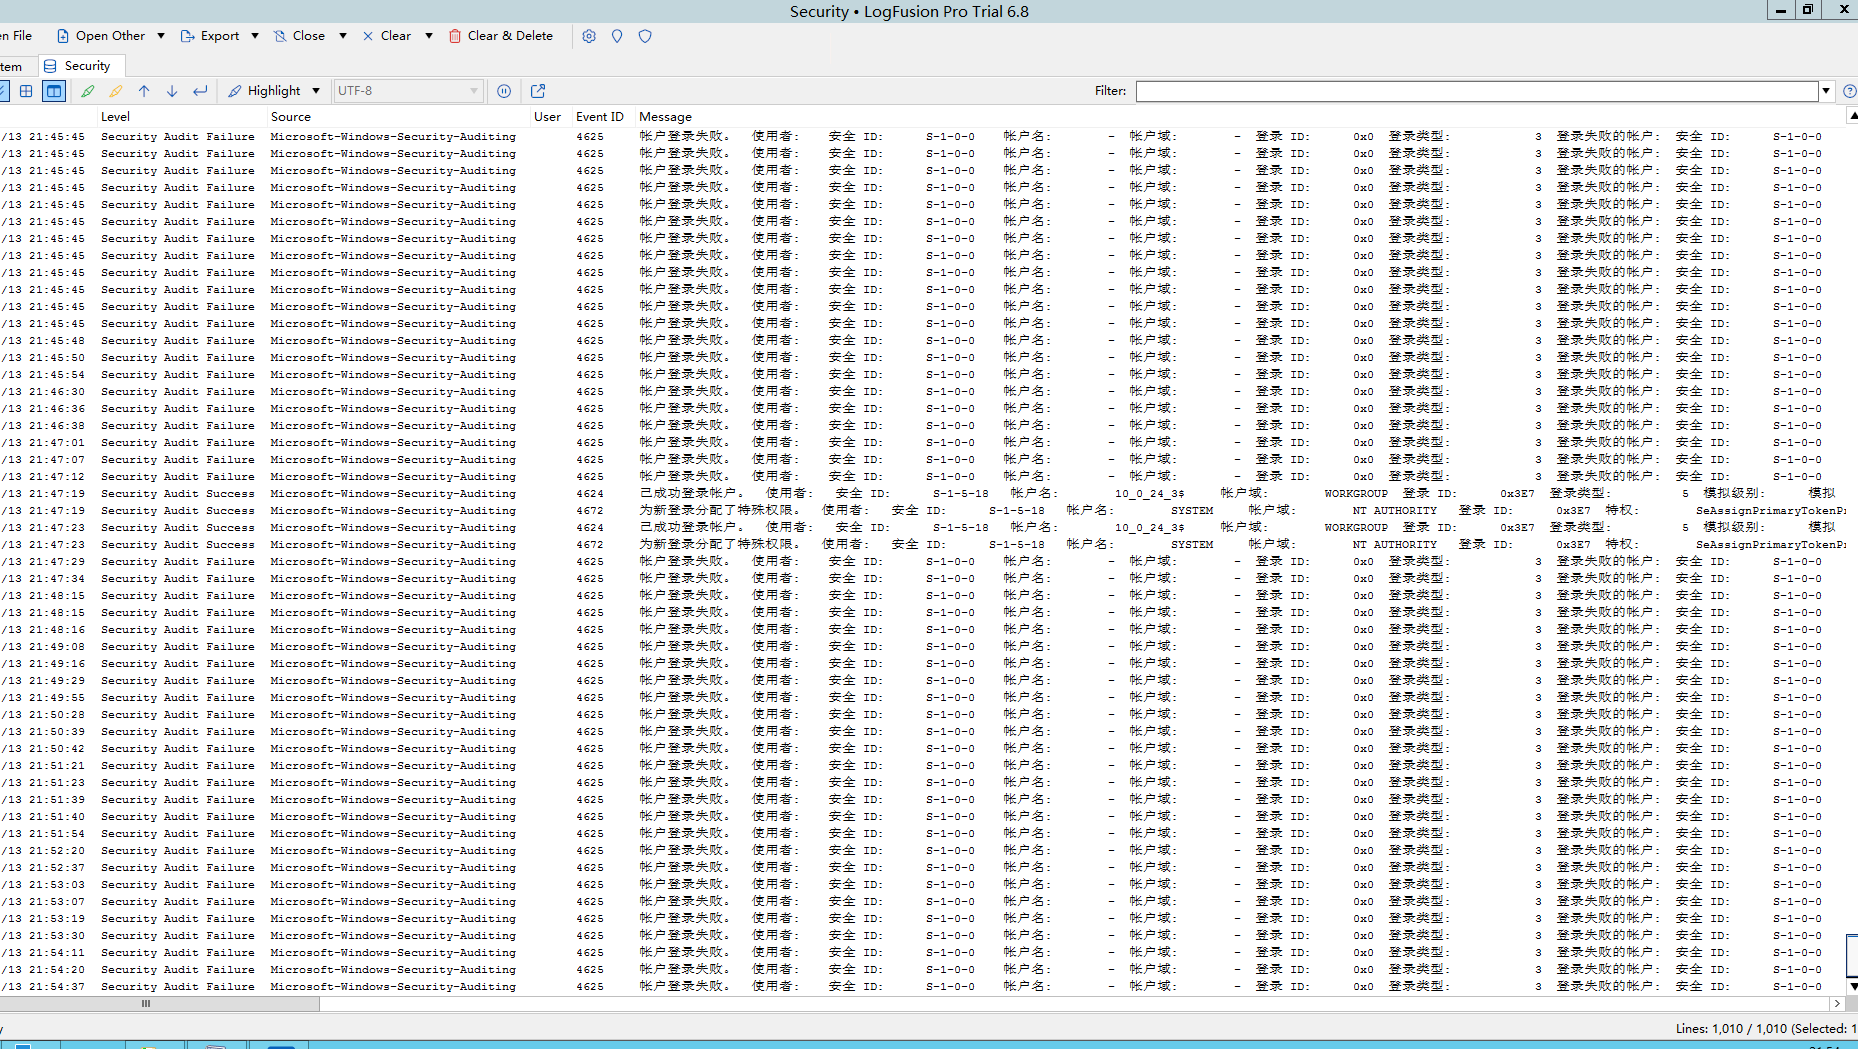Select the green highlighter tool
This screenshot has height=1049, width=1858.
(x=88, y=91)
